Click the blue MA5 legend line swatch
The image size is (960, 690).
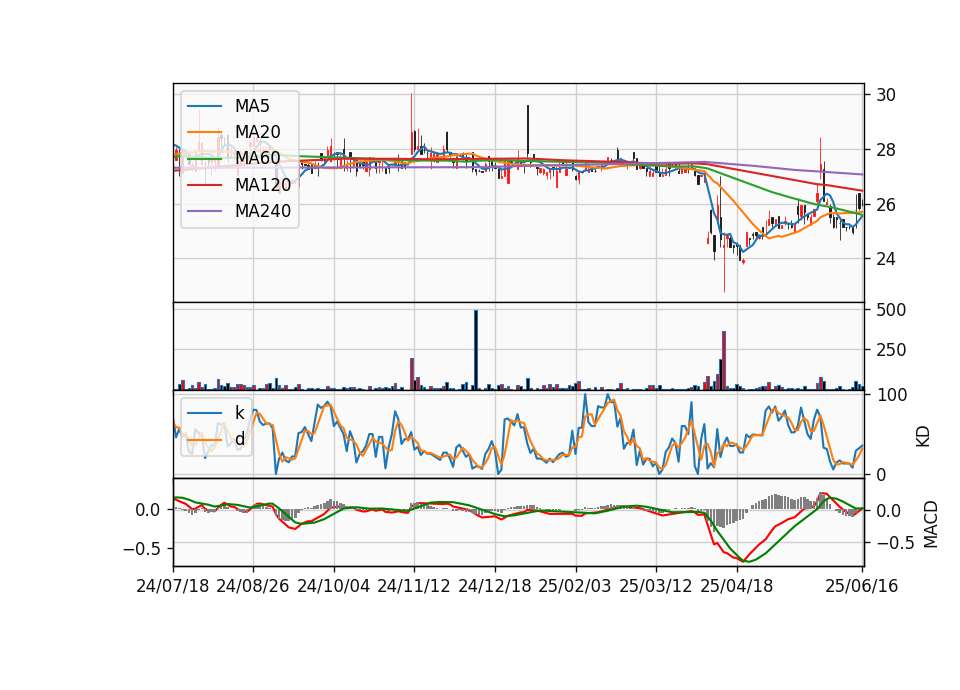[204, 106]
